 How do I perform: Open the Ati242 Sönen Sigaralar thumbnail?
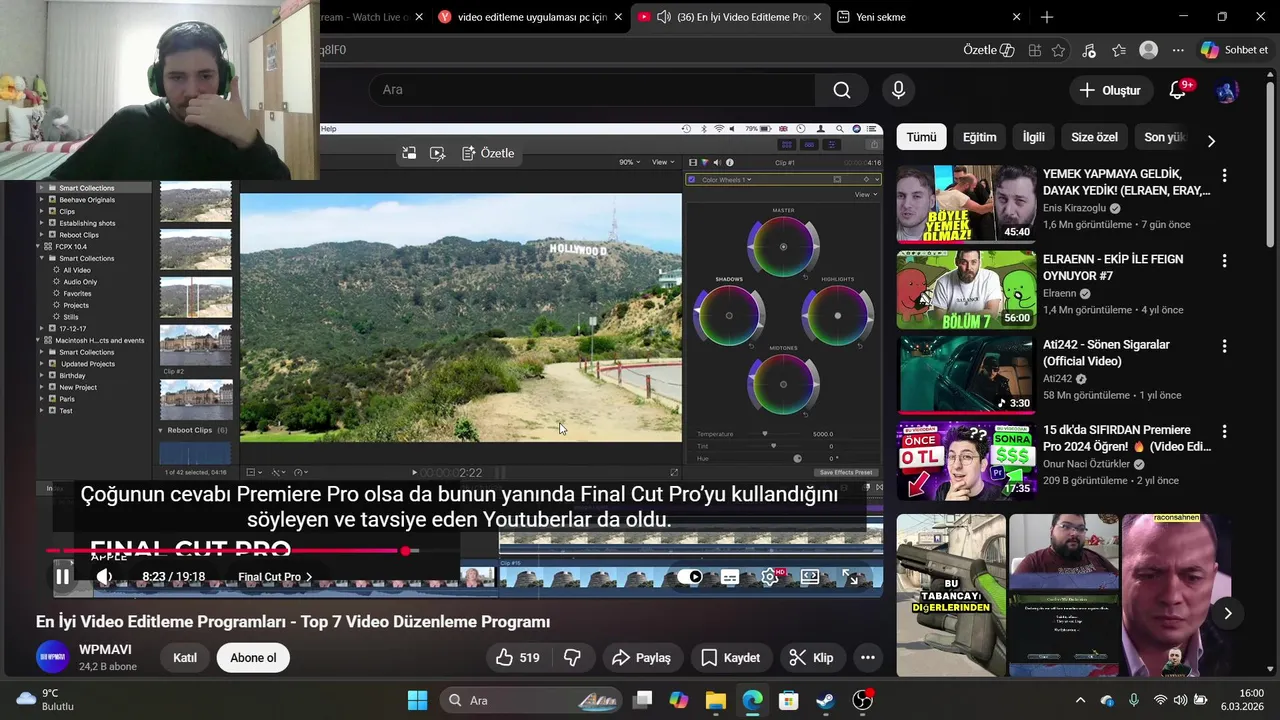coord(966,374)
